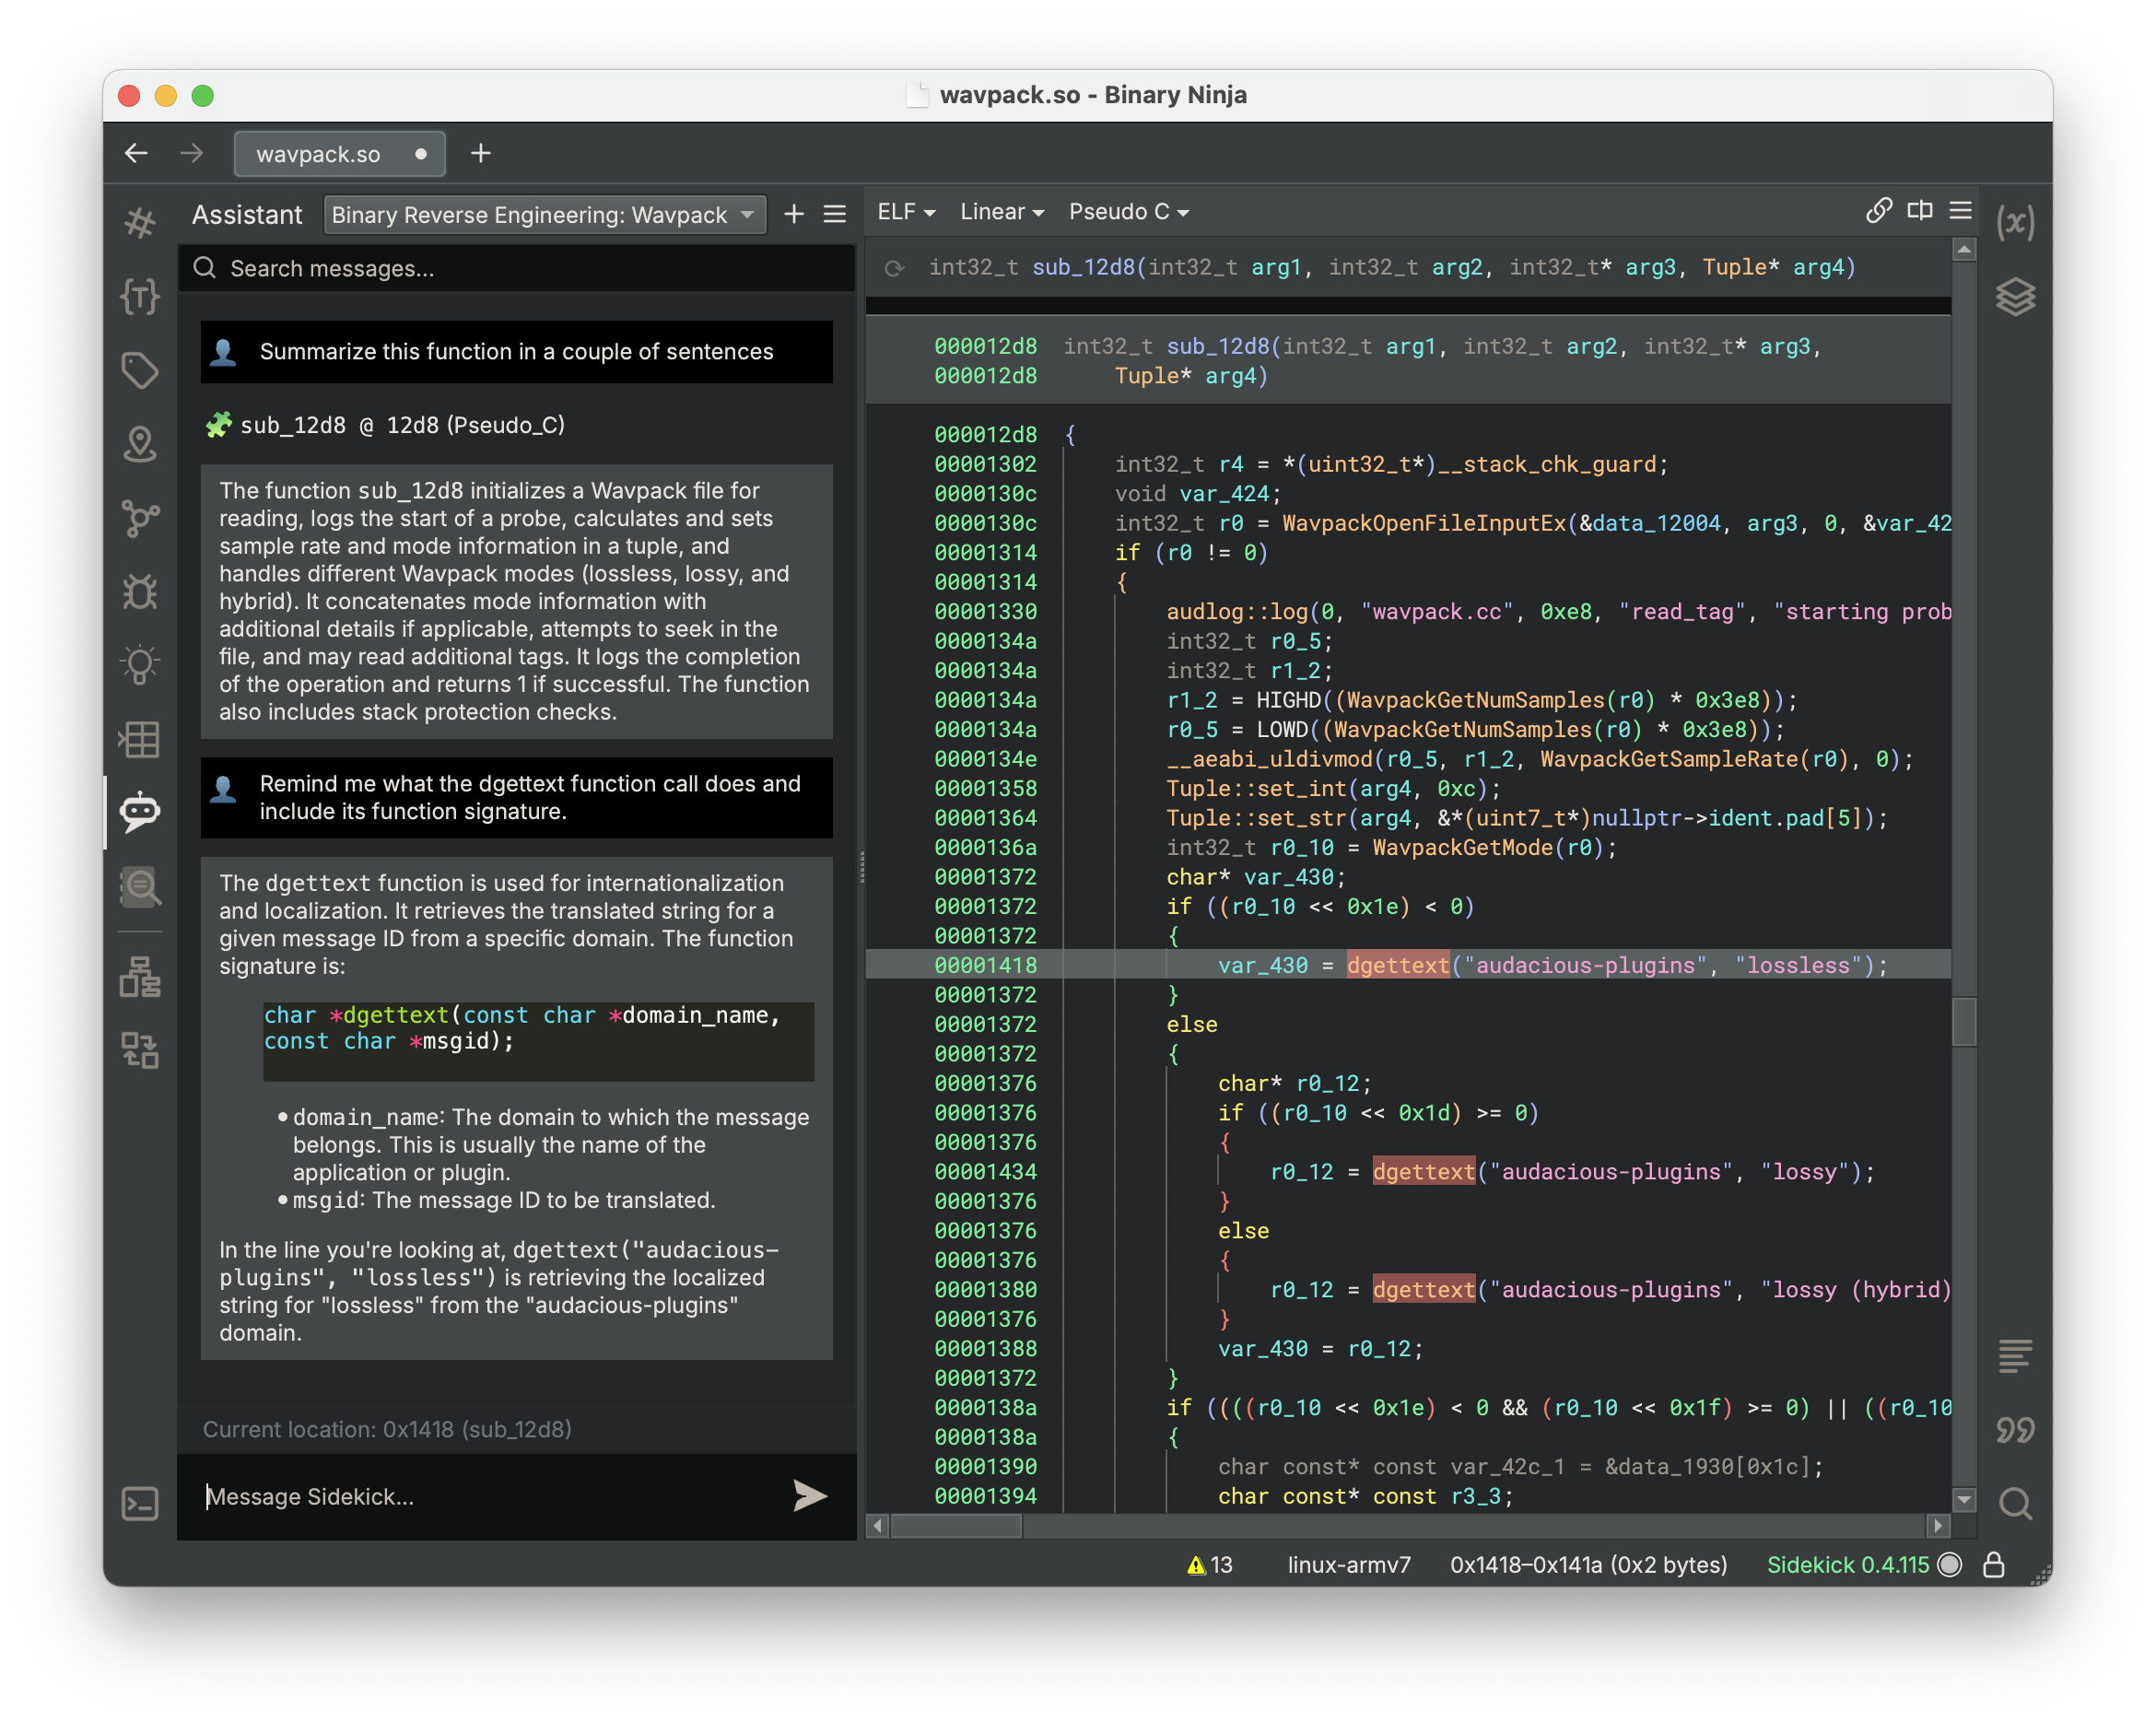Click address 00001418 in the code listing

[985, 965]
